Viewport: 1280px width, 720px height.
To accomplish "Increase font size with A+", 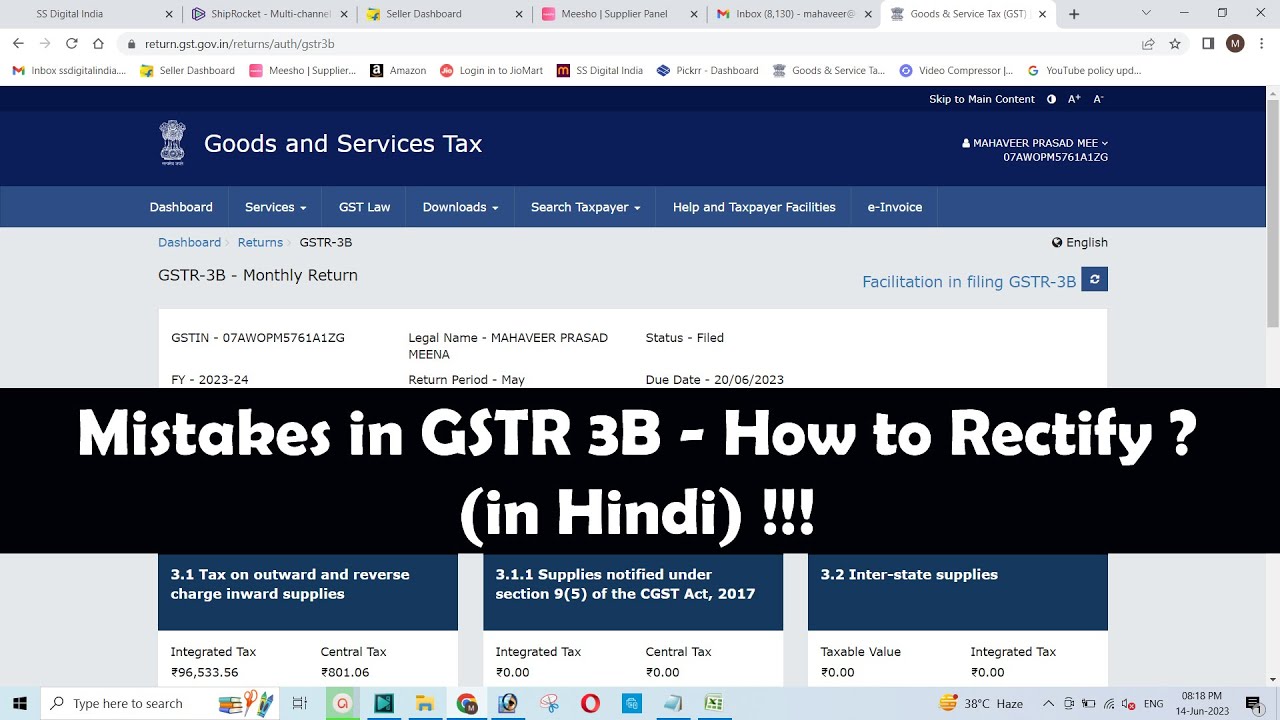I will (1074, 99).
